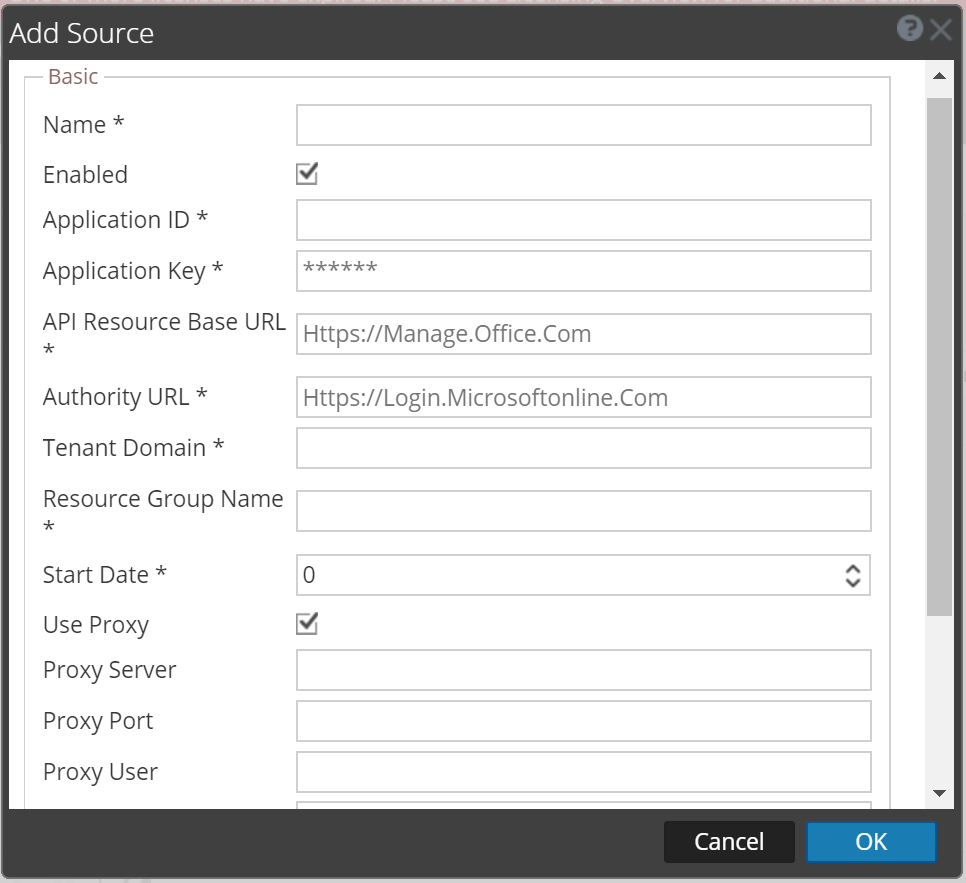Click the scrollbar down arrow
966x883 pixels.
click(x=941, y=792)
